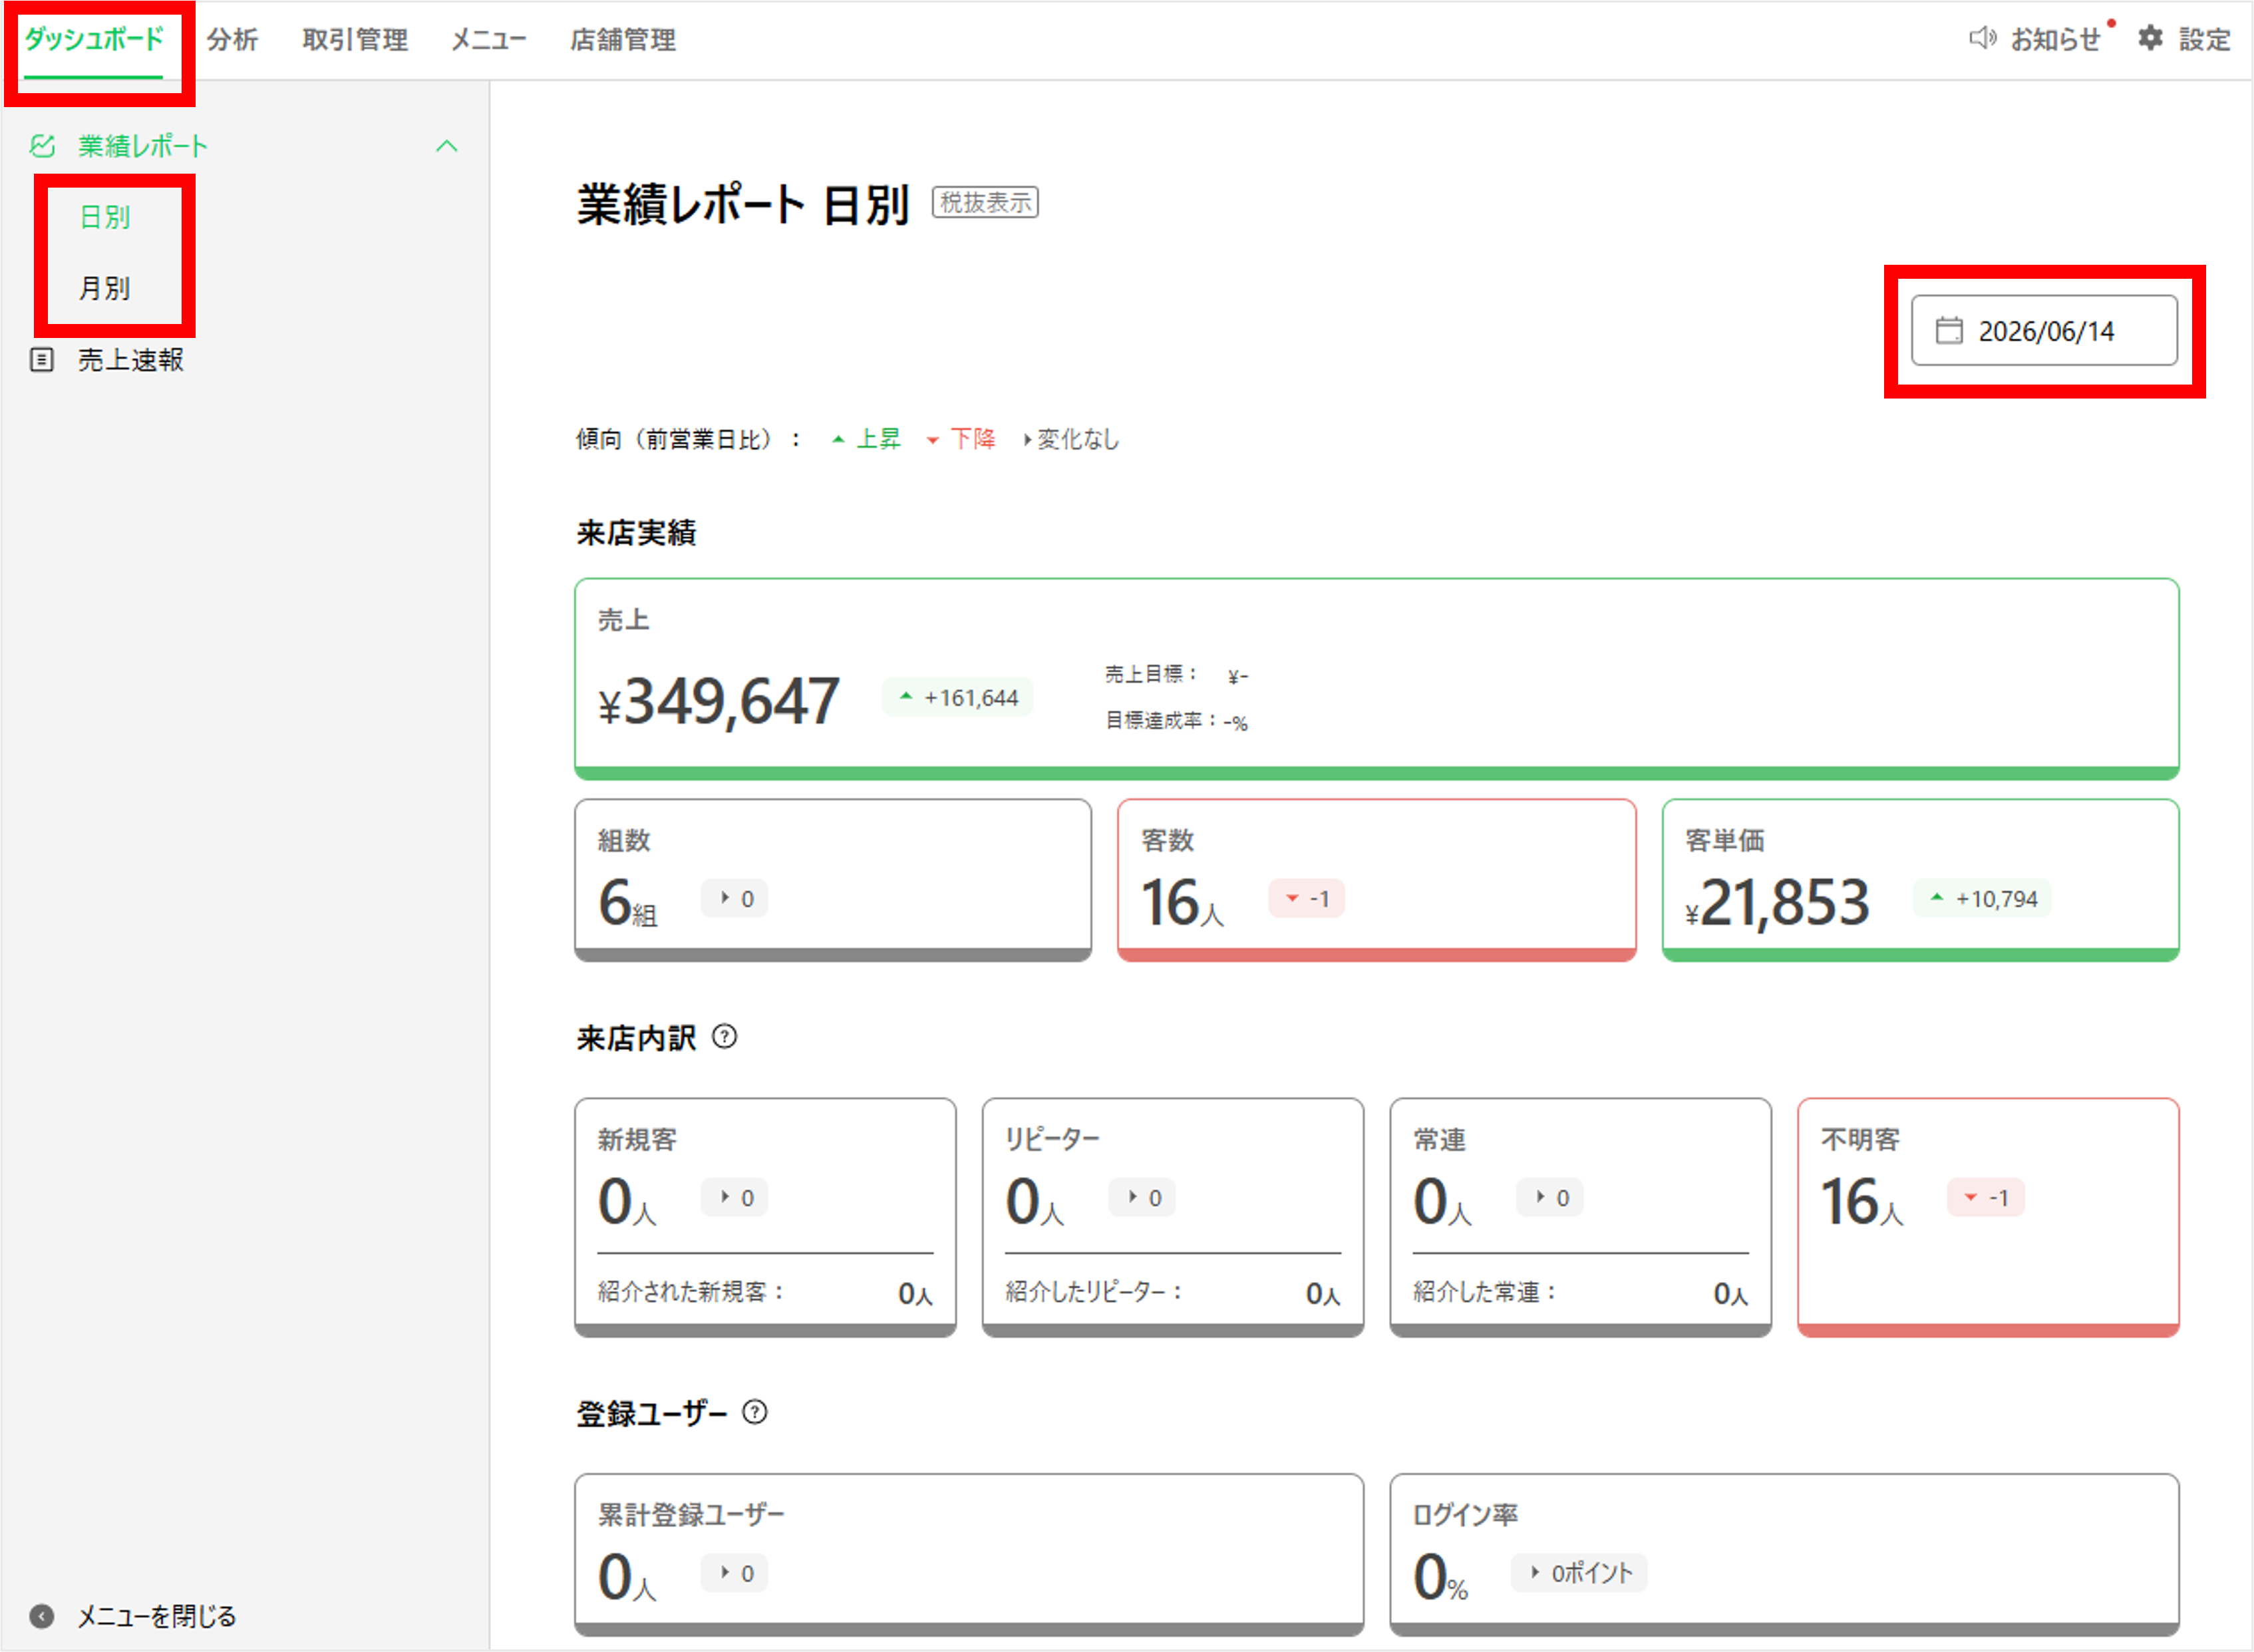Click the リピーター card heading
Viewport: 2254px width, 1652px height.
(x=1052, y=1139)
